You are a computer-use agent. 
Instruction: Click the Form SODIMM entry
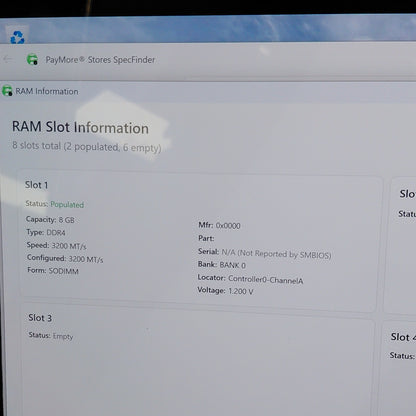tap(53, 270)
